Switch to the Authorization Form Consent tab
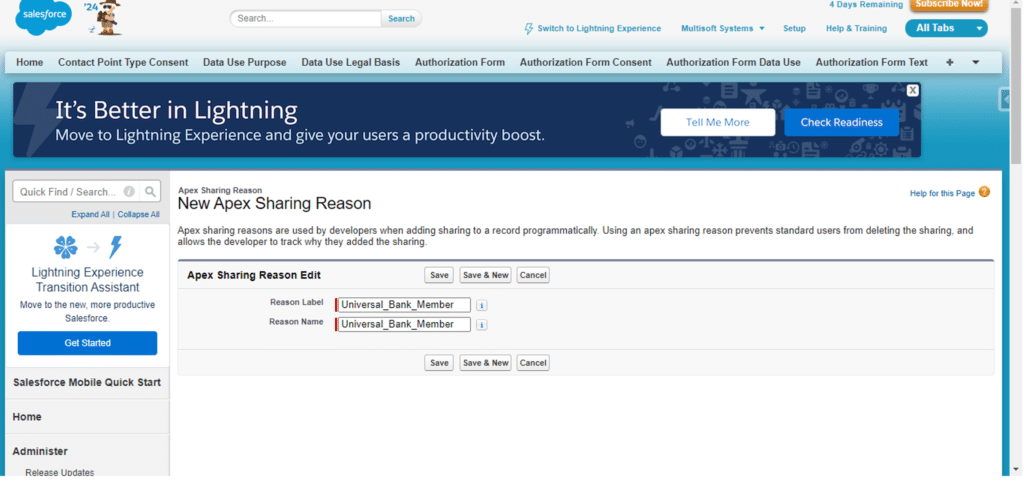Image resolution: width=1024 pixels, height=481 pixels. pyautogui.click(x=585, y=62)
